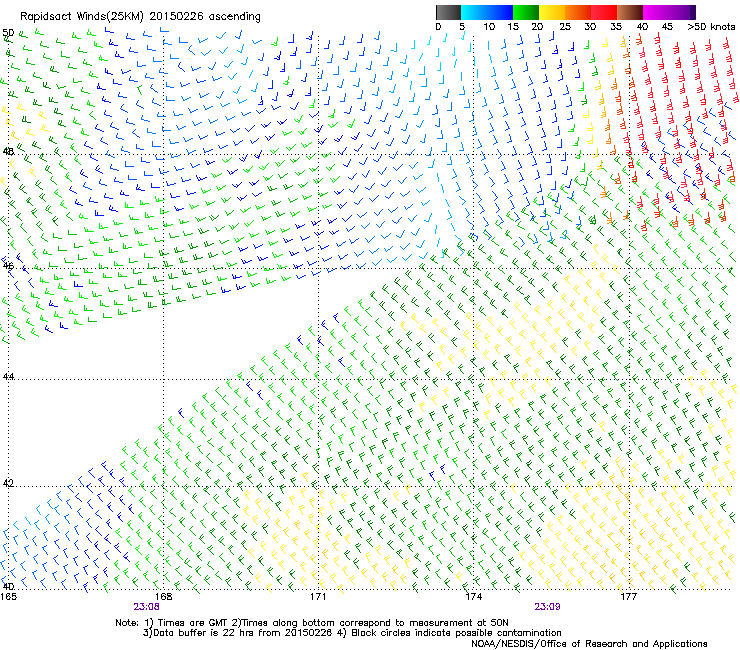This screenshot has width=740, height=650.
Task: Click the longitude label '171'
Action: click(x=318, y=597)
